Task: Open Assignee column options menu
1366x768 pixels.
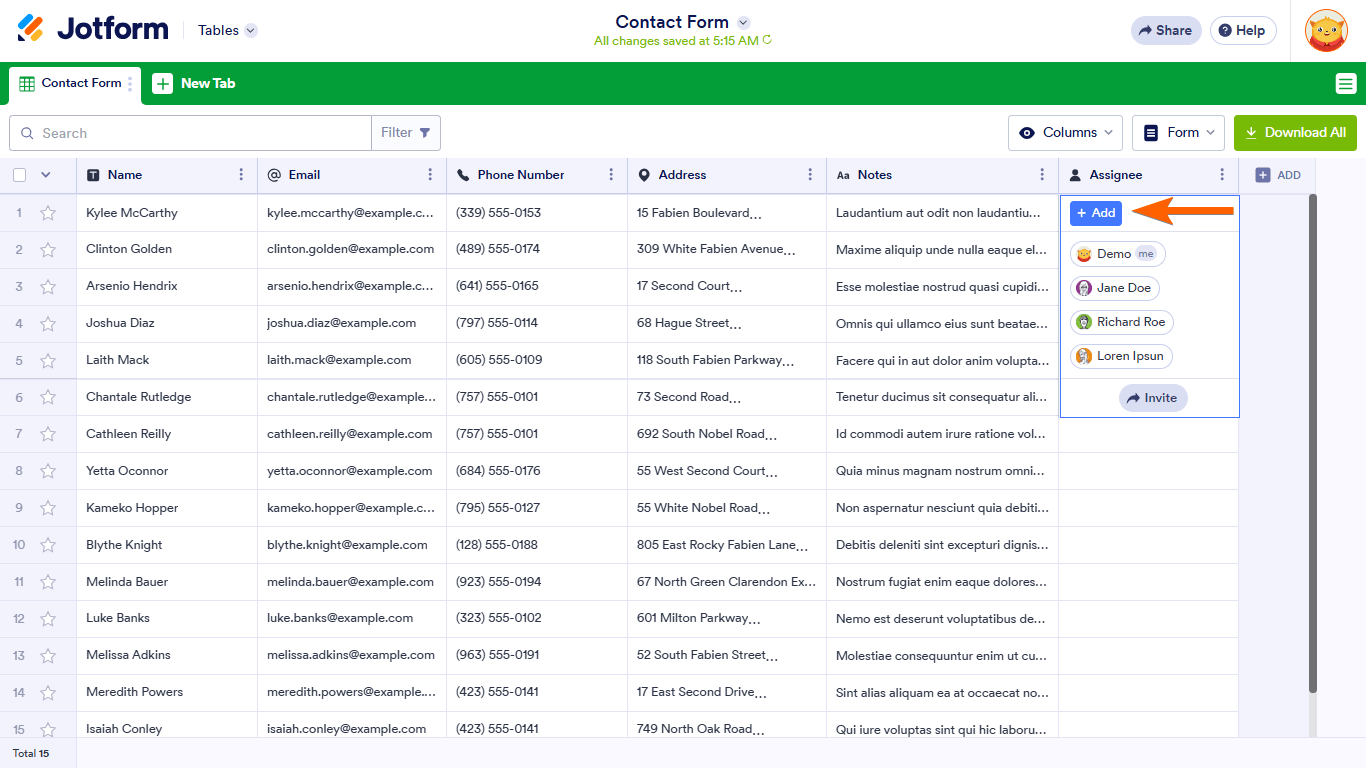Action: [x=1222, y=175]
